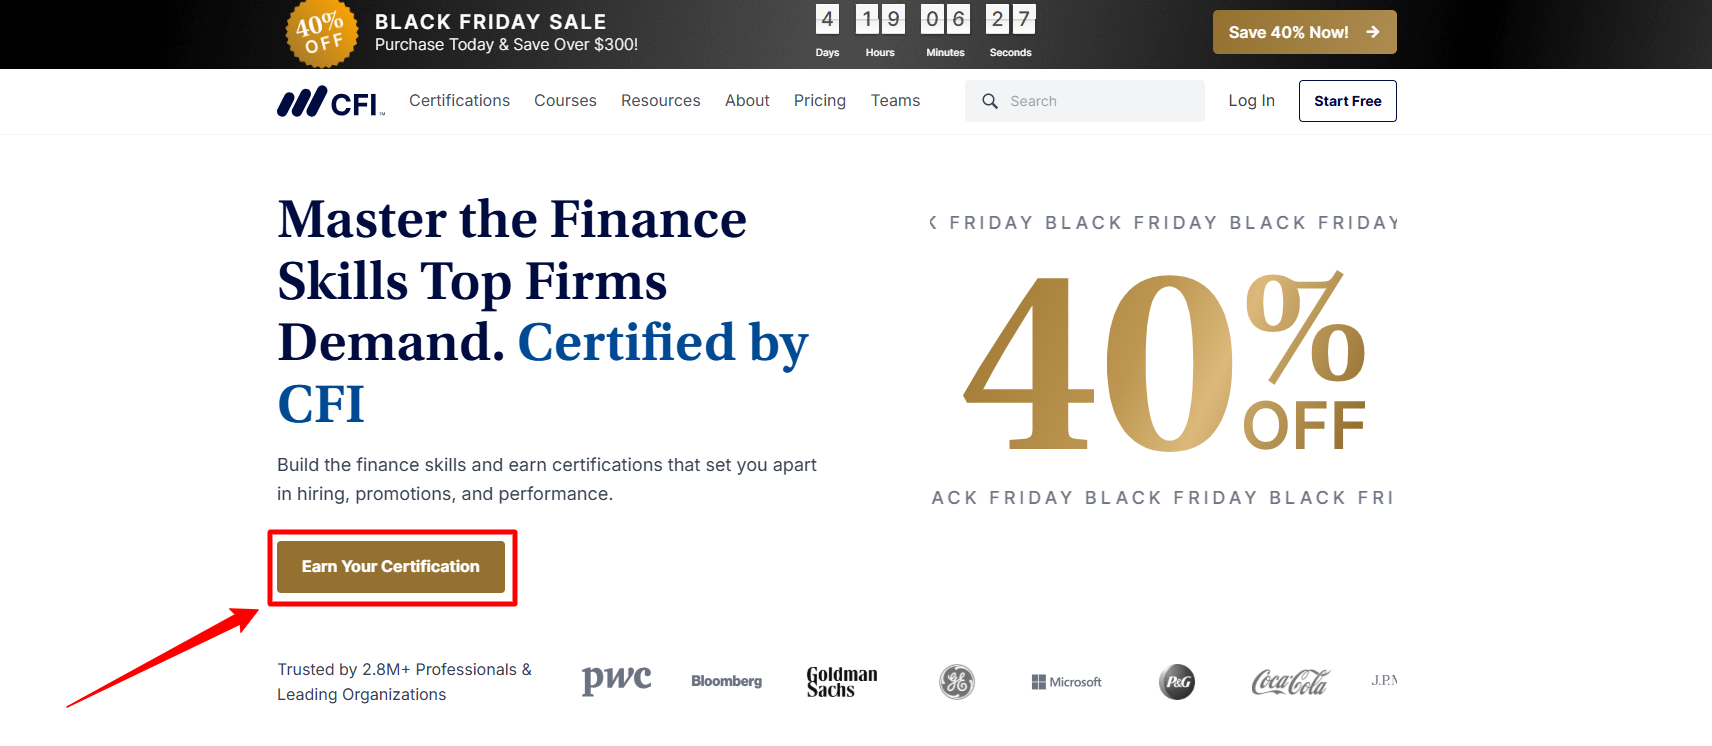Screen dimensions: 1712x746
Task: Click the GE circular logo
Action: tap(957, 682)
